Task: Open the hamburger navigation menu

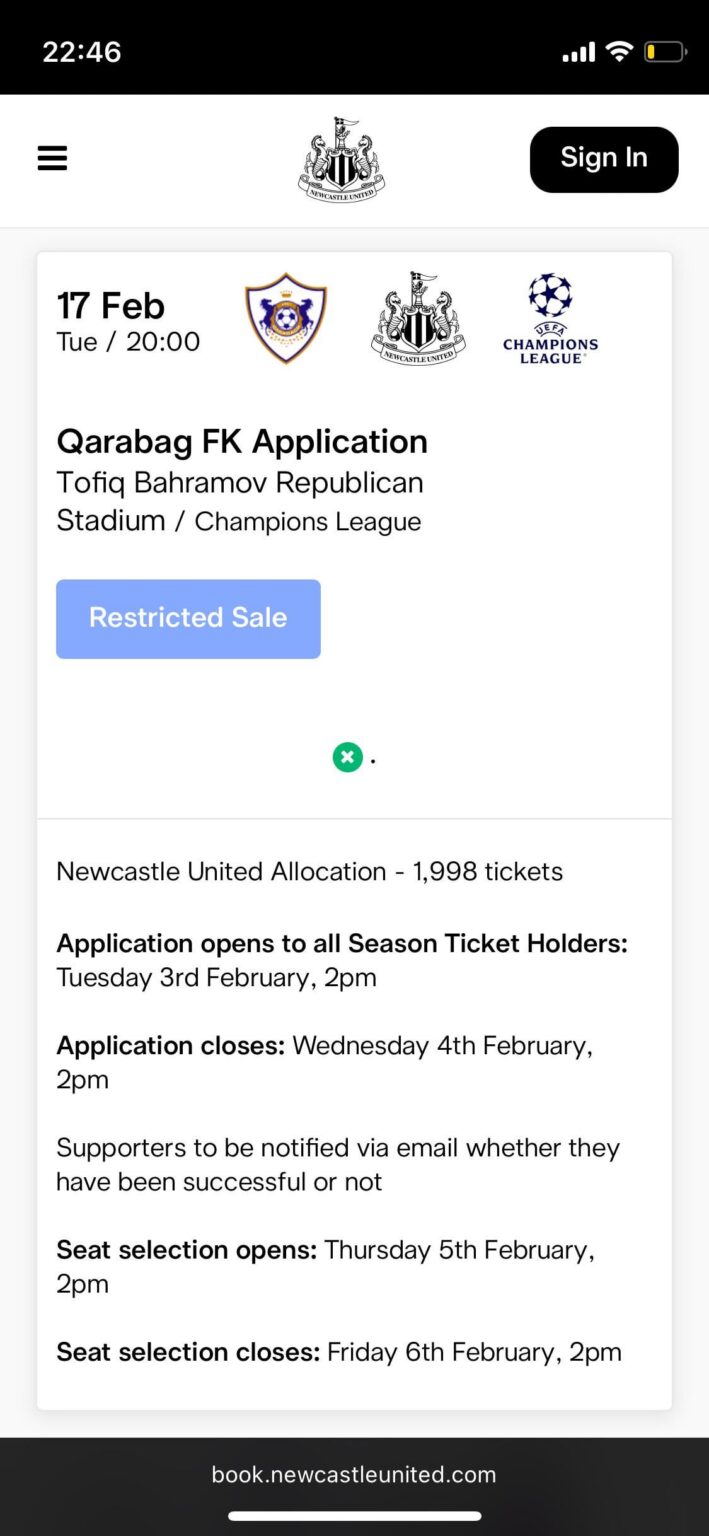Action: pyautogui.click(x=52, y=158)
